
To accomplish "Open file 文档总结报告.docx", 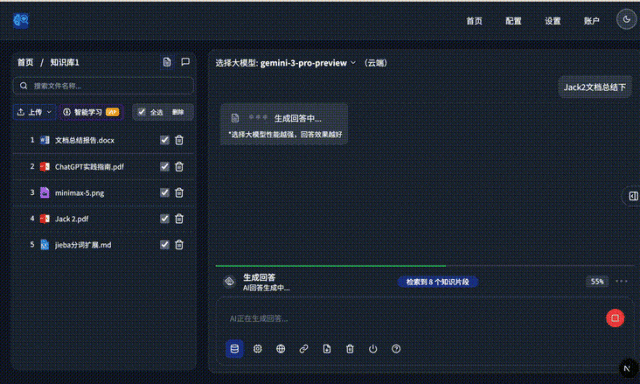I will coord(84,140).
